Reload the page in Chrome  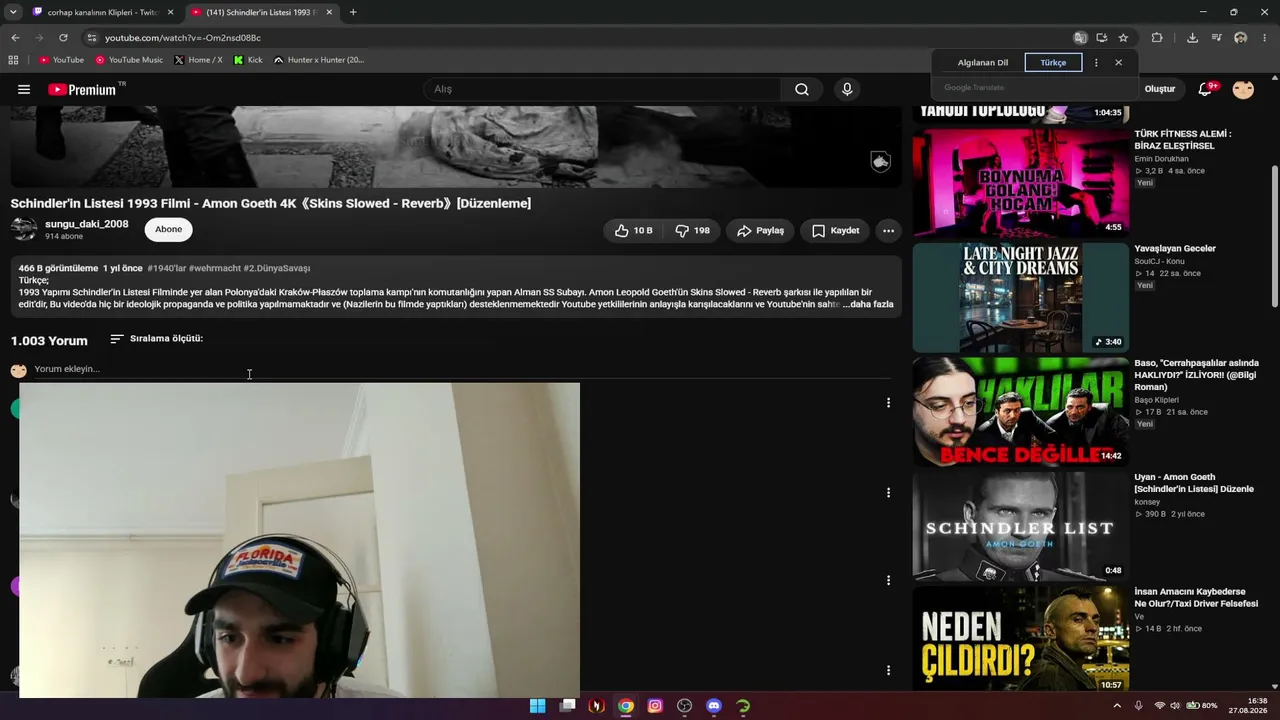63,38
